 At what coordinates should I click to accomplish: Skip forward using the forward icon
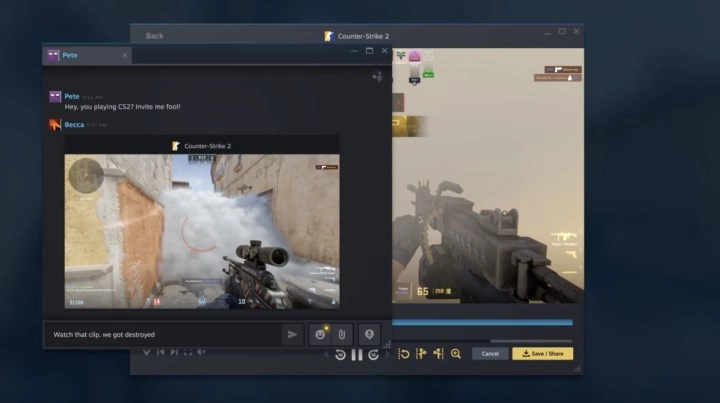click(374, 355)
